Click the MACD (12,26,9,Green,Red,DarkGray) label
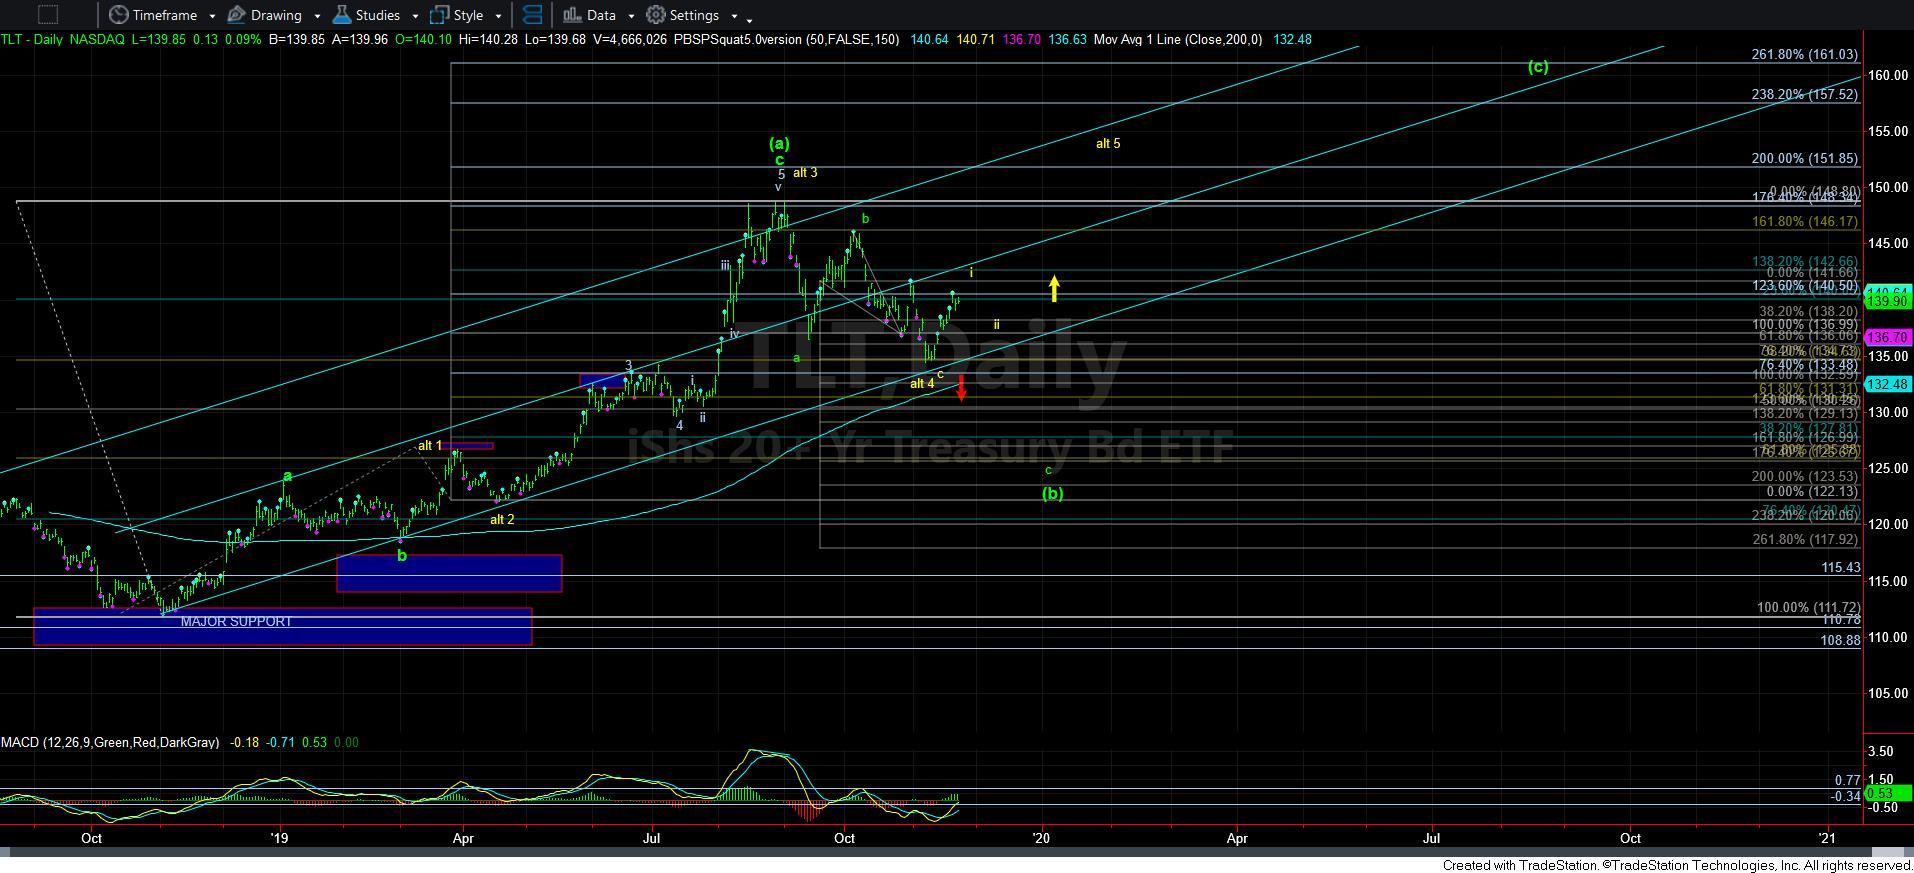The image size is (1914, 873). 110,742
